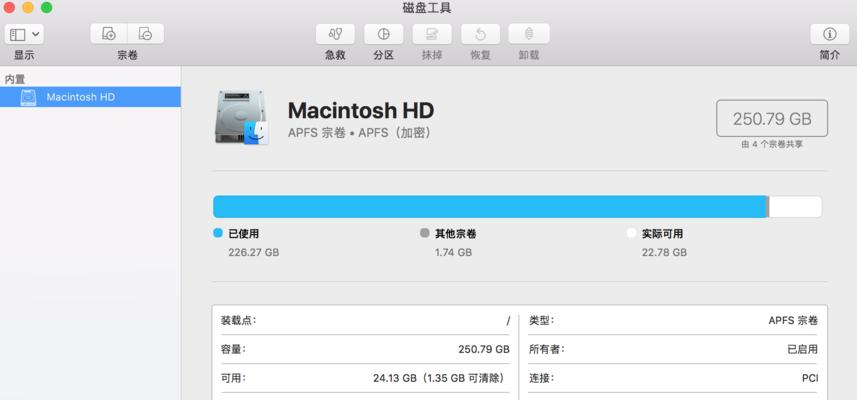Click the 'APFS 宗卷 • APFS（加密）' subtitle
Image resolution: width=857 pixels, height=400 pixels.
coord(360,133)
